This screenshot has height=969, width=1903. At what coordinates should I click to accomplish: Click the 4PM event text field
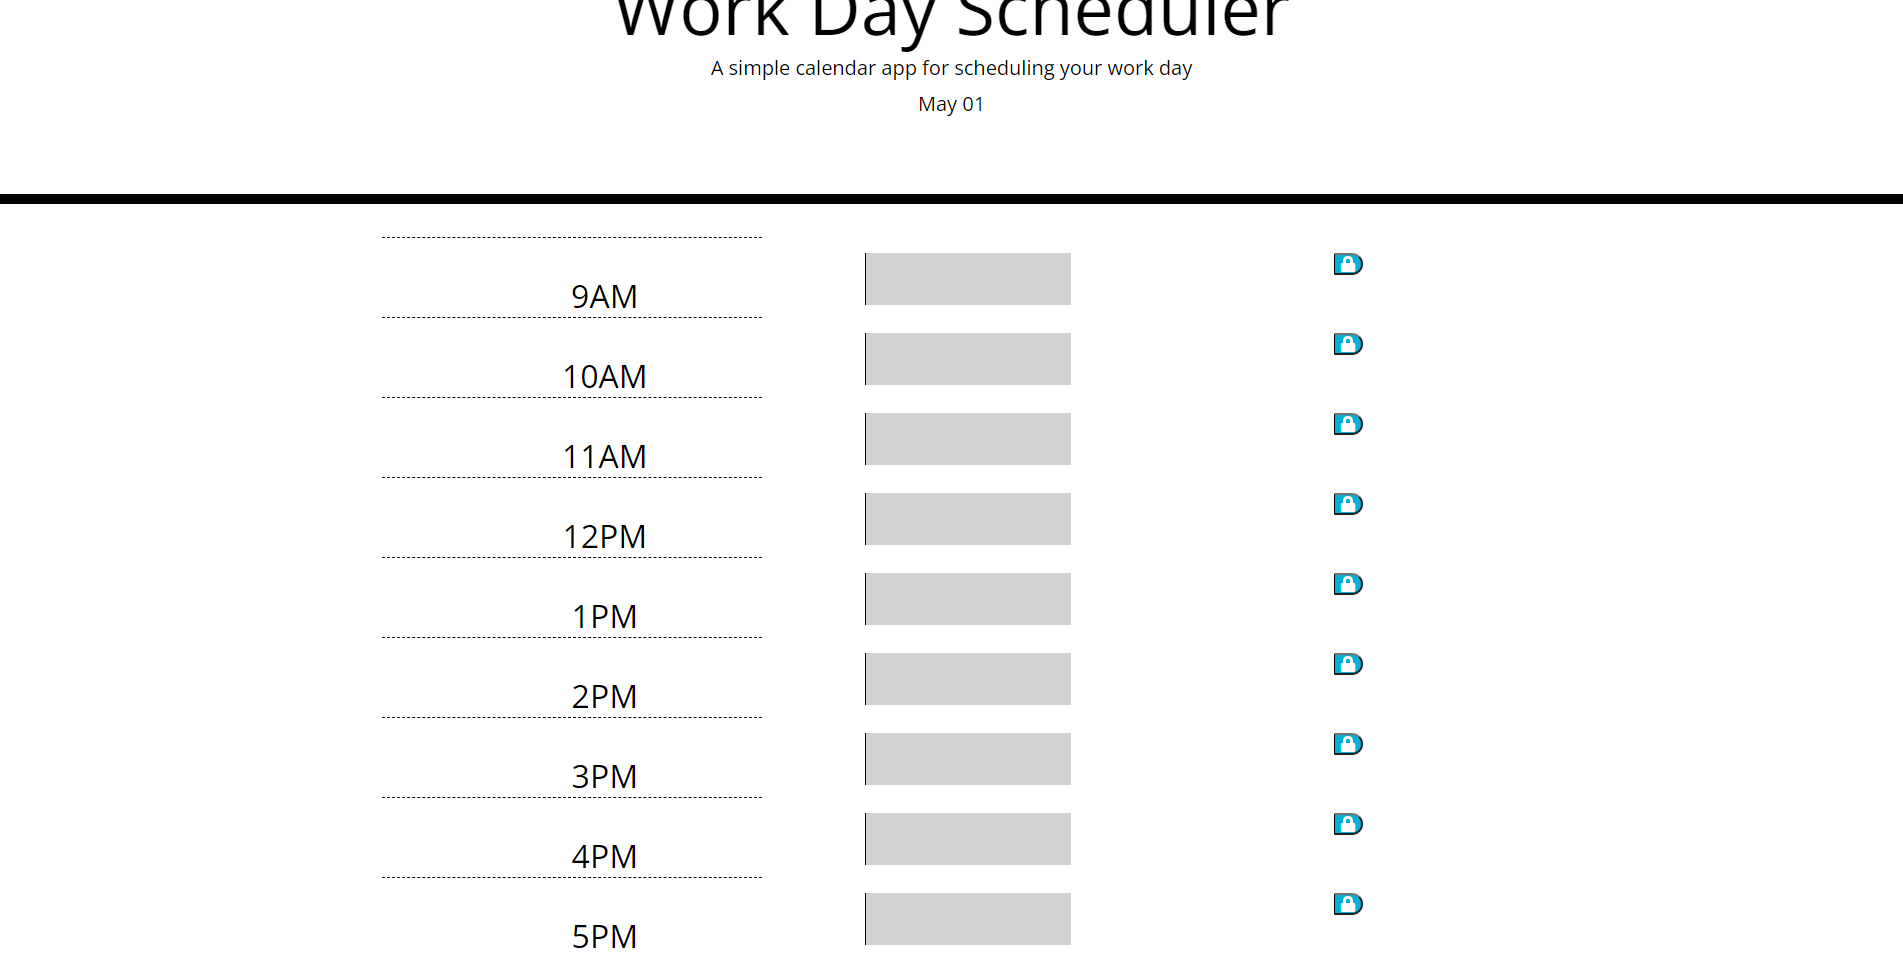pos(967,838)
